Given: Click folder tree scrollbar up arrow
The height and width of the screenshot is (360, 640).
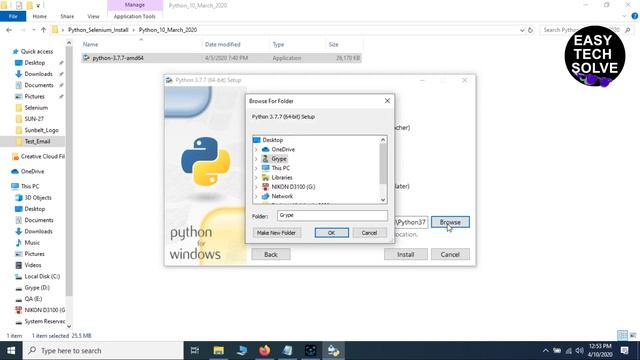Looking at the screenshot, I should pos(383,140).
